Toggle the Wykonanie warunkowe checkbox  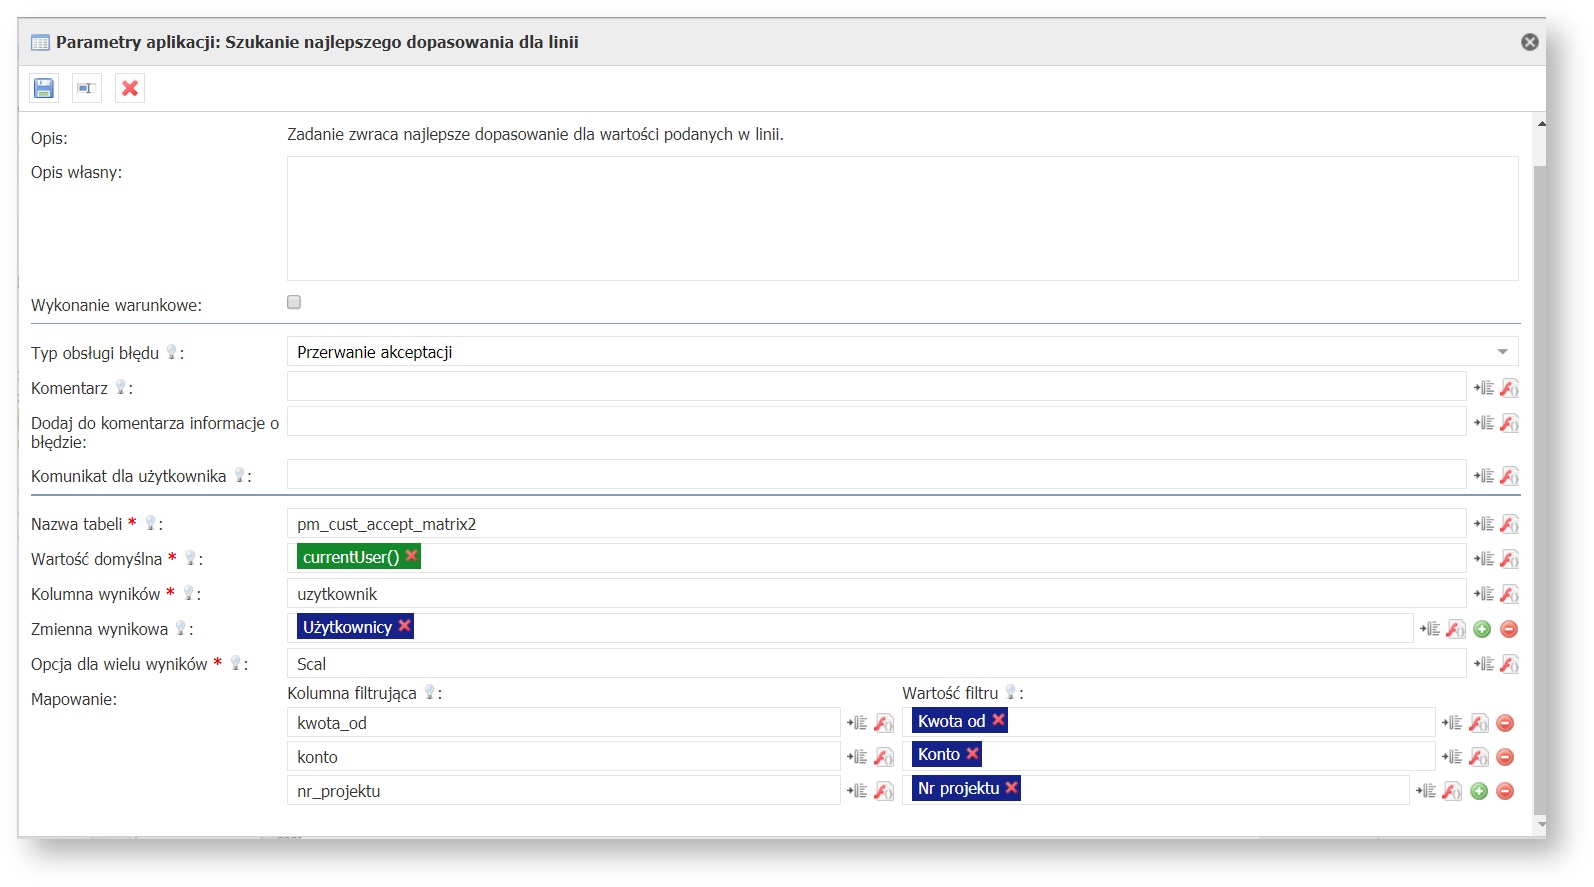pos(294,302)
